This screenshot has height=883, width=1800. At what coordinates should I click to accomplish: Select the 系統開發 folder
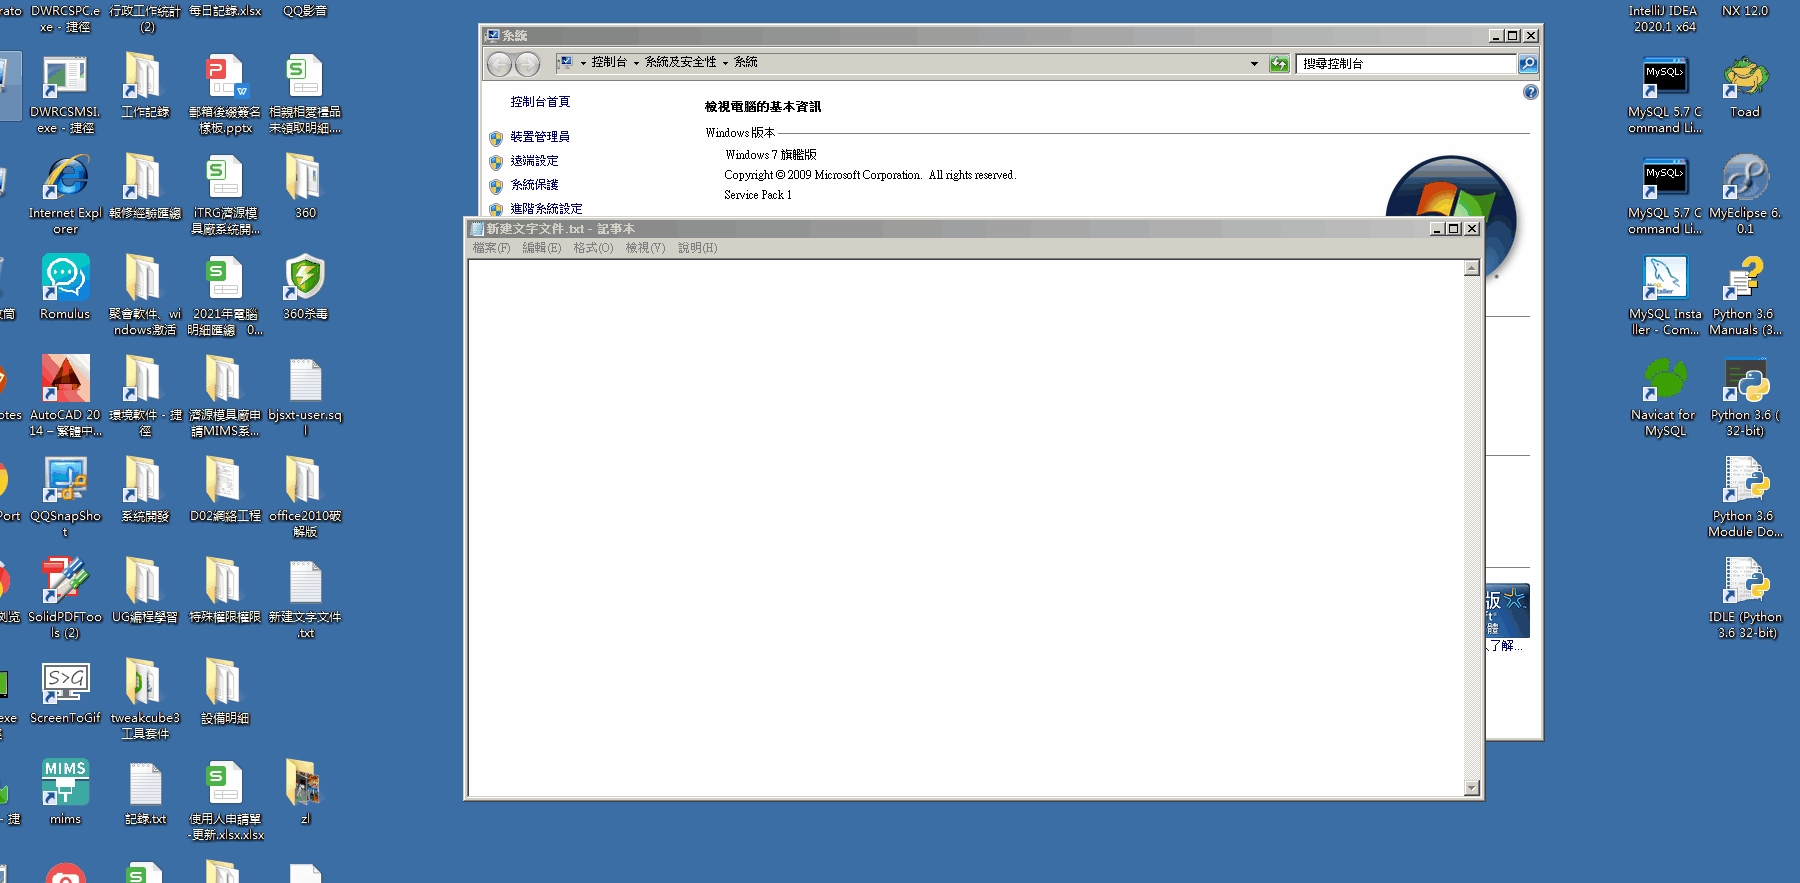pyautogui.click(x=145, y=489)
